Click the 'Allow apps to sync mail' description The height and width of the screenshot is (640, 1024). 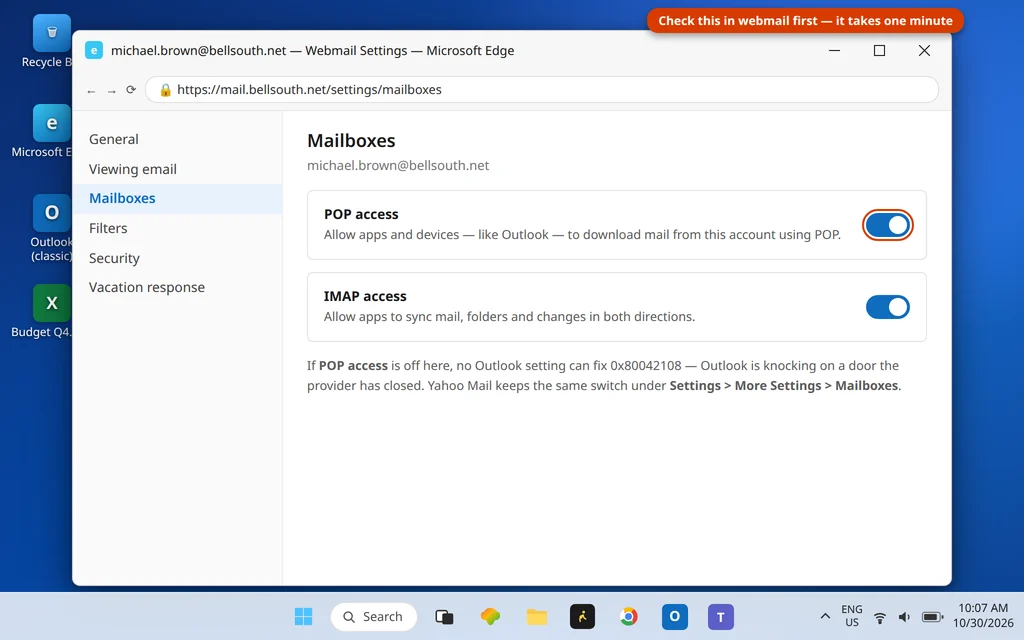point(509,317)
